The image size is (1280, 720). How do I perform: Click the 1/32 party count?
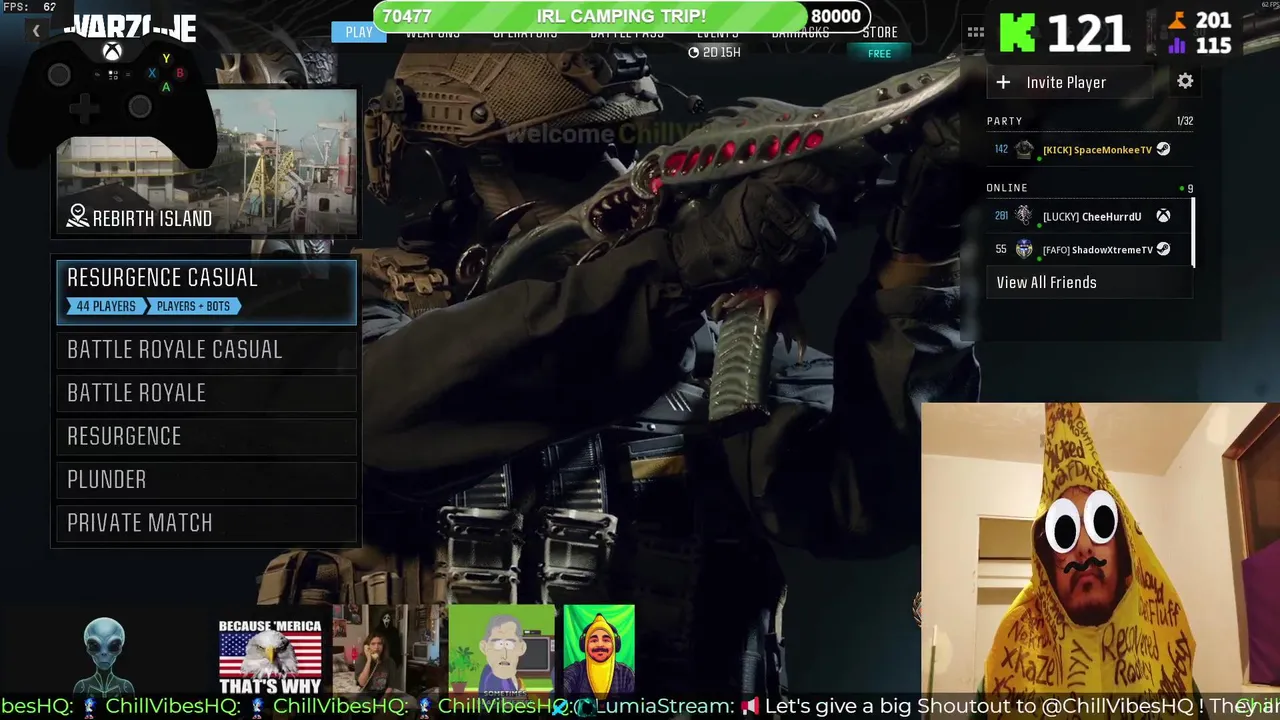click(x=1184, y=121)
